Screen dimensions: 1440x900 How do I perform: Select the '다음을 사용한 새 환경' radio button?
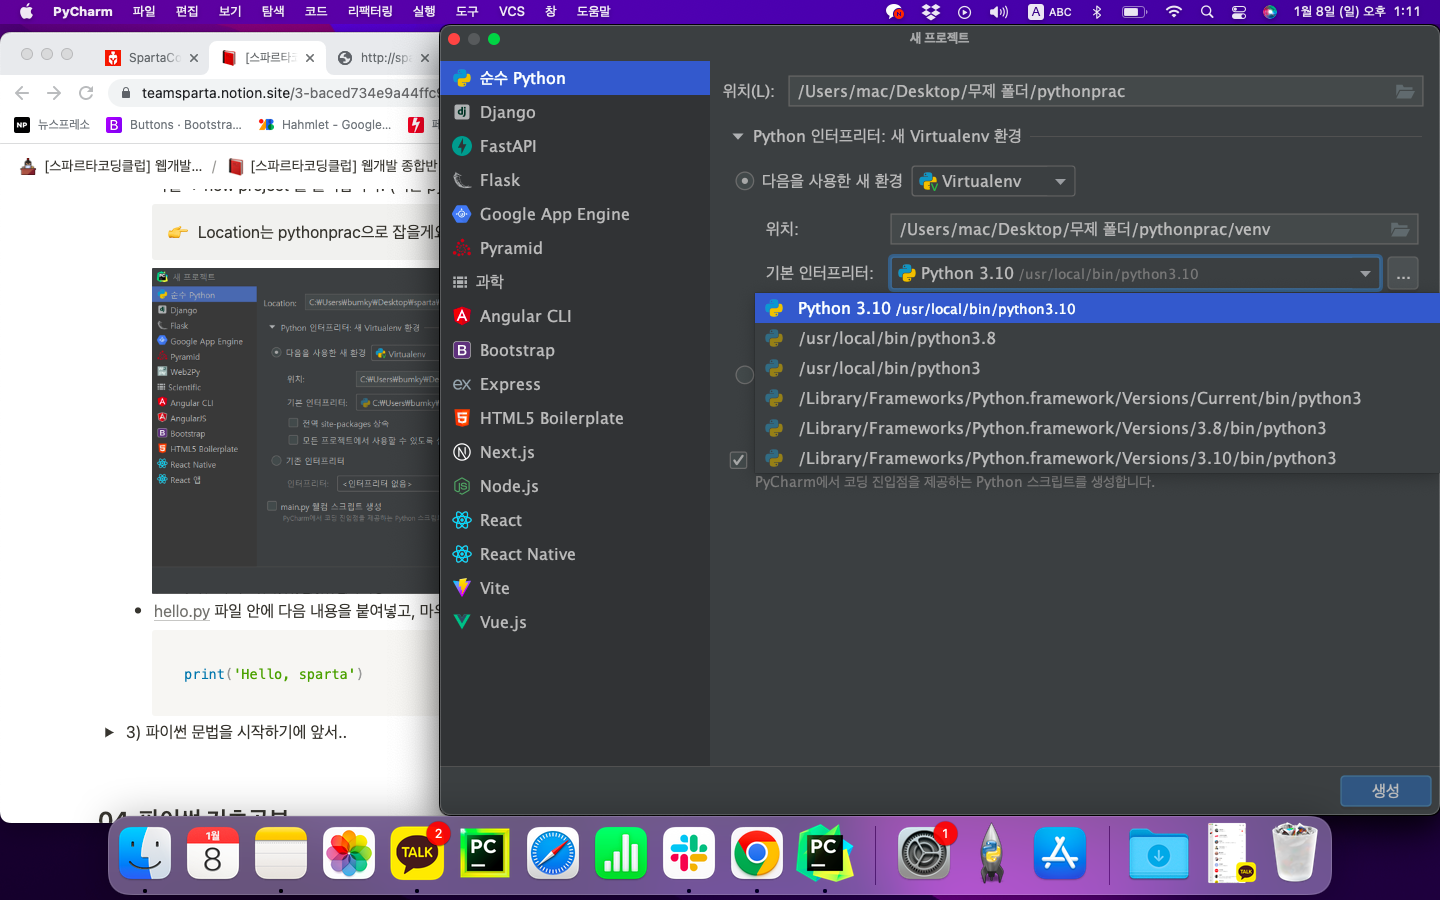744,181
